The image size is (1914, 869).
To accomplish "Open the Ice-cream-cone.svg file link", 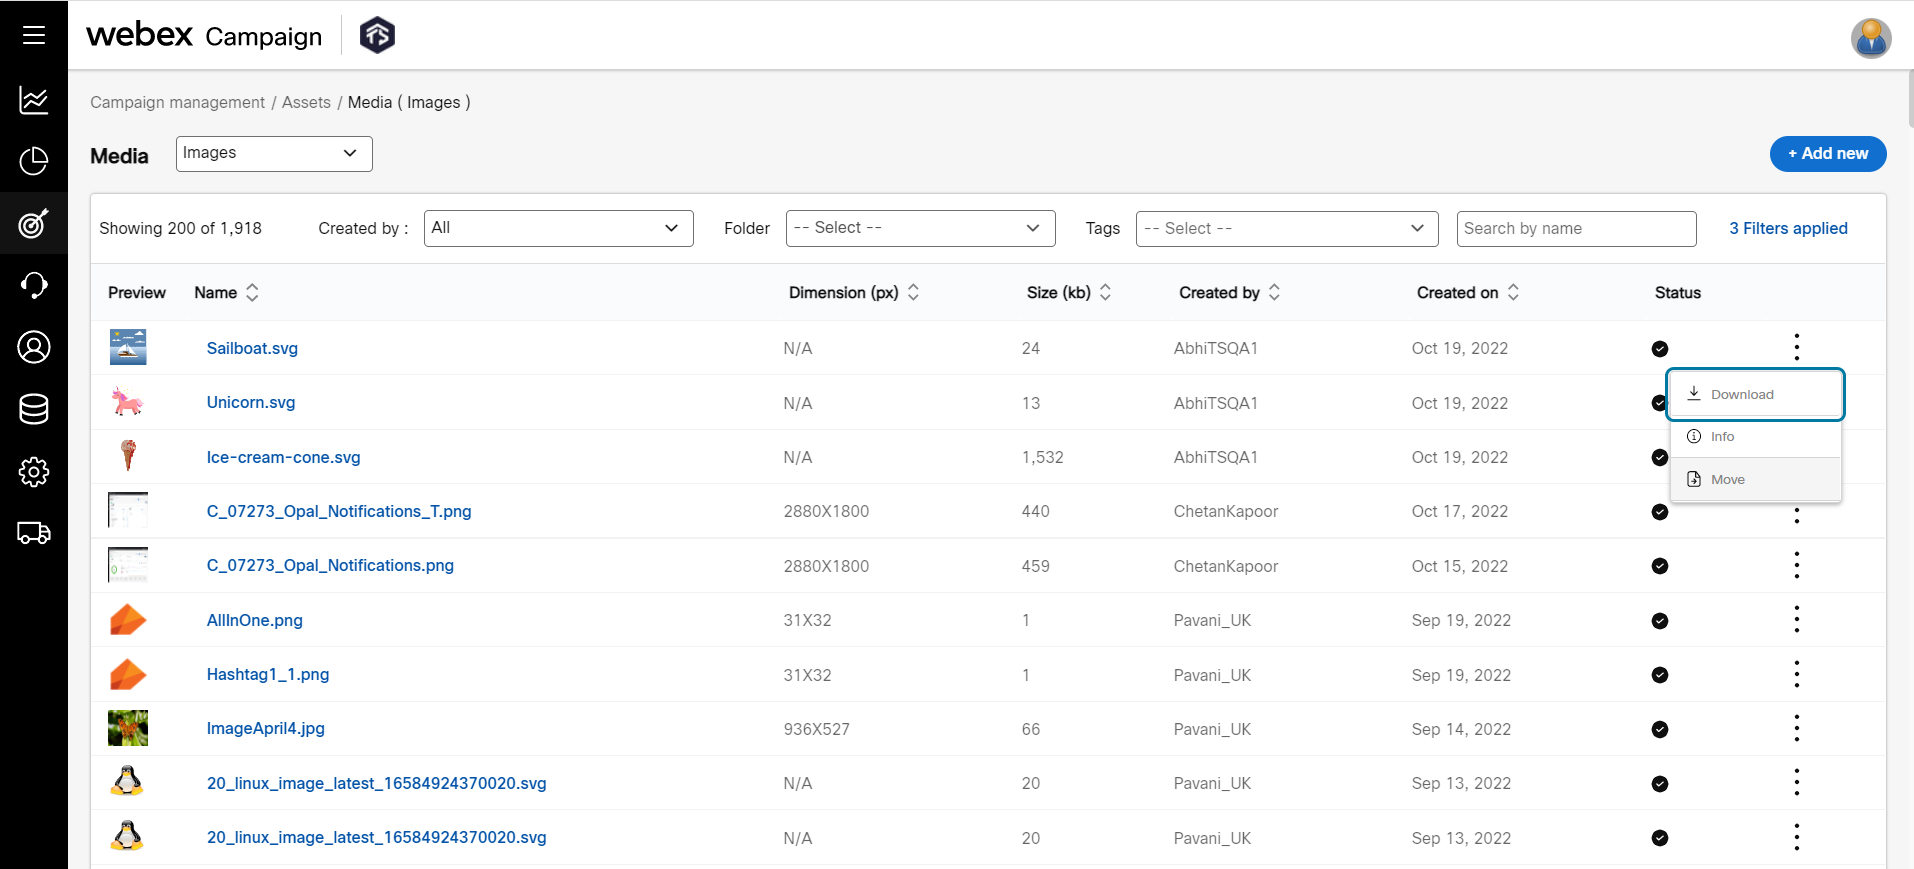I will point(283,457).
